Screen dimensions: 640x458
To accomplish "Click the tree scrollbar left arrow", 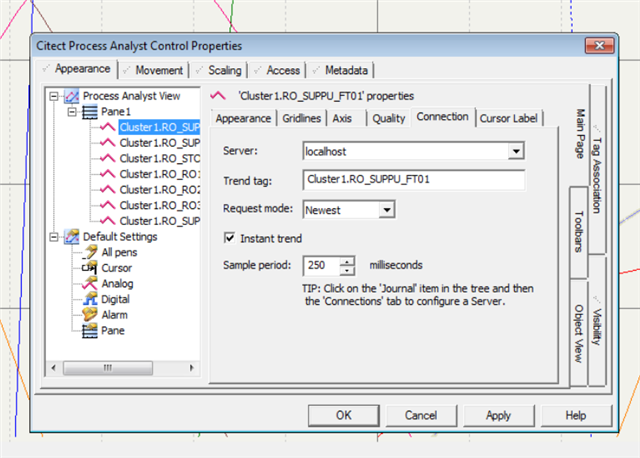I will [53, 368].
